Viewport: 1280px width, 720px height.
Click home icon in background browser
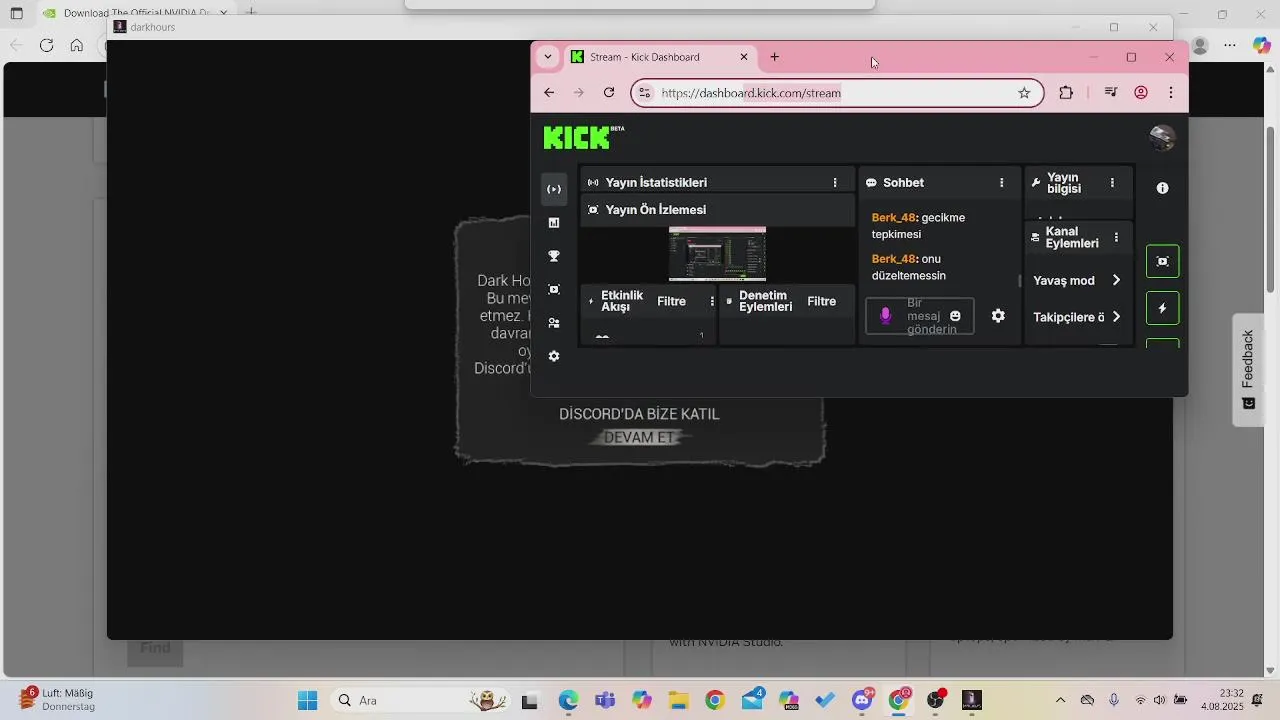tap(77, 45)
